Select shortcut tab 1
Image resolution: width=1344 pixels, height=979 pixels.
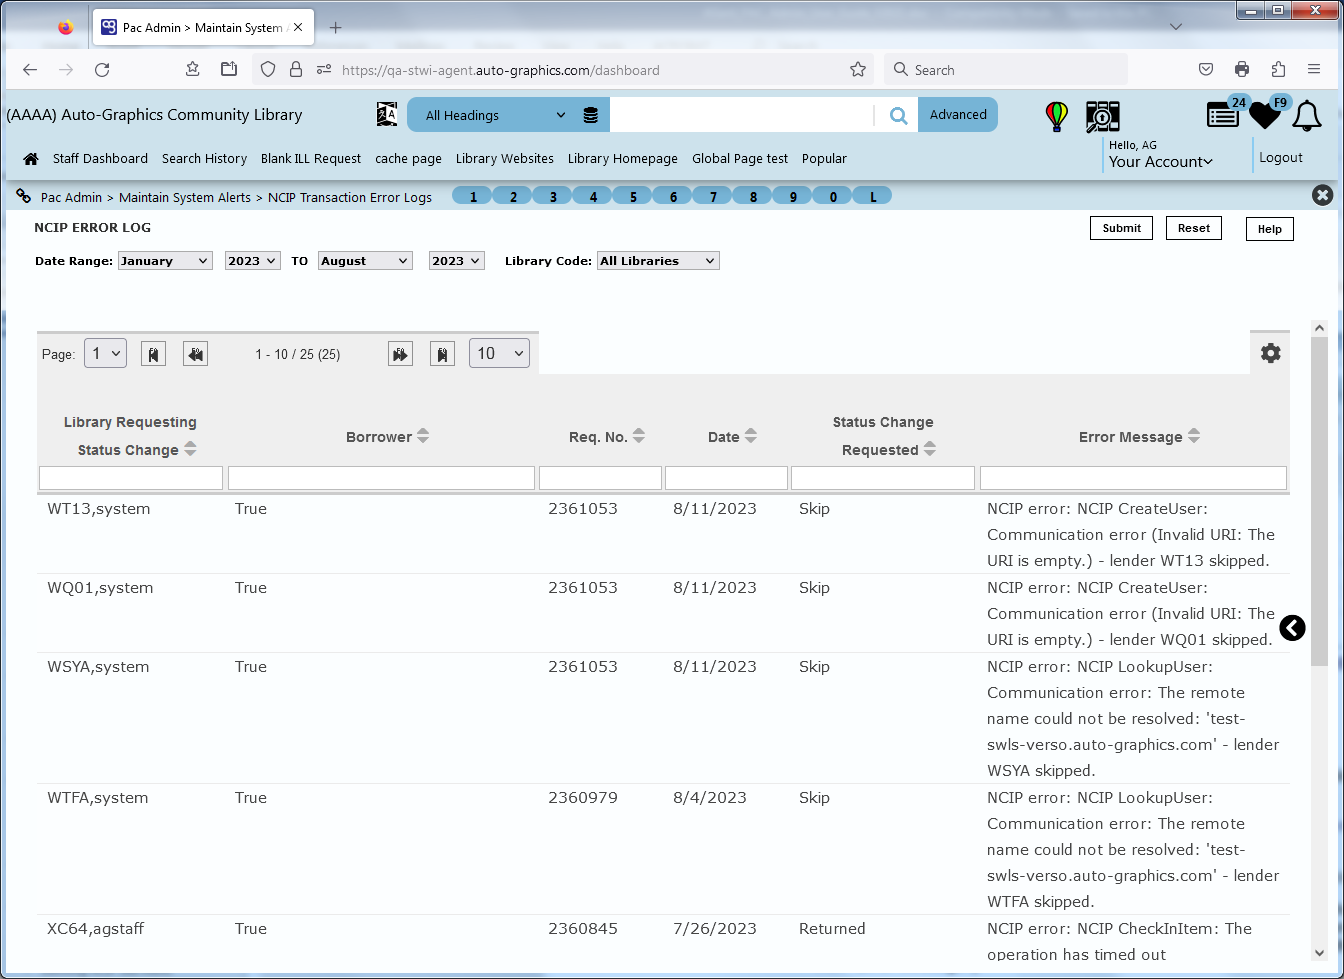pyautogui.click(x=473, y=196)
